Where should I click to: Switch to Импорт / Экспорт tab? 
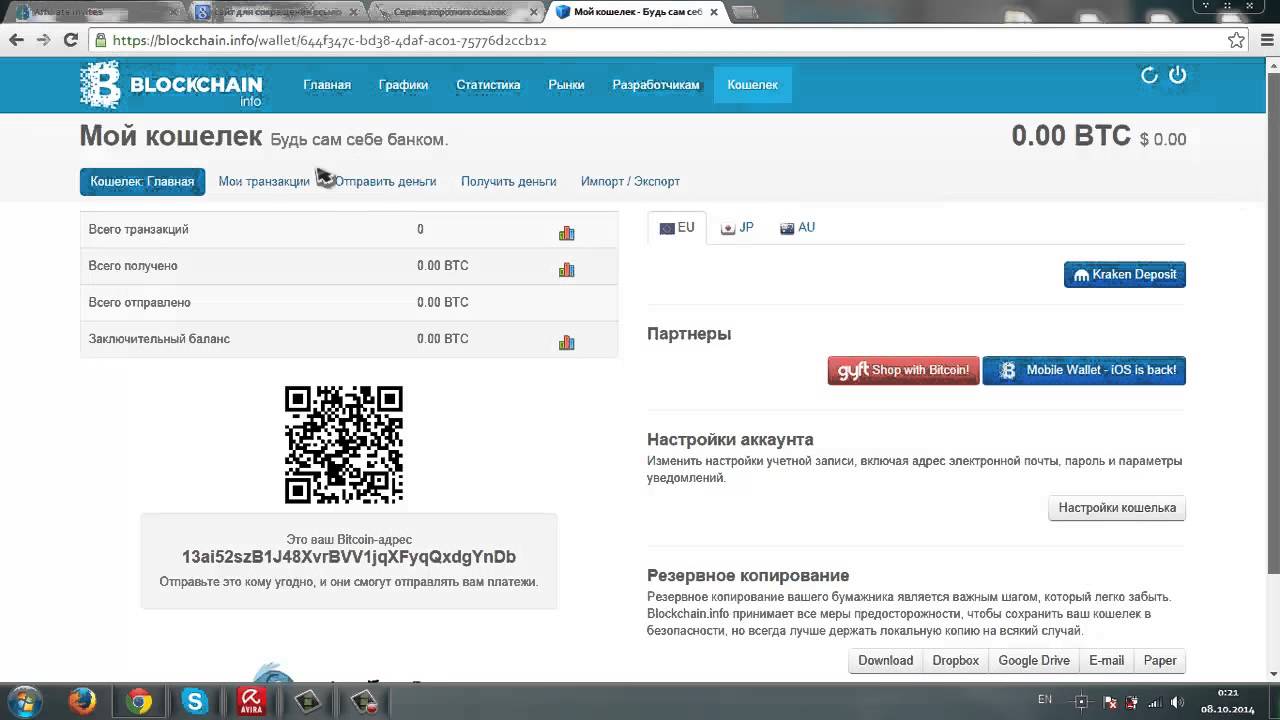630,181
